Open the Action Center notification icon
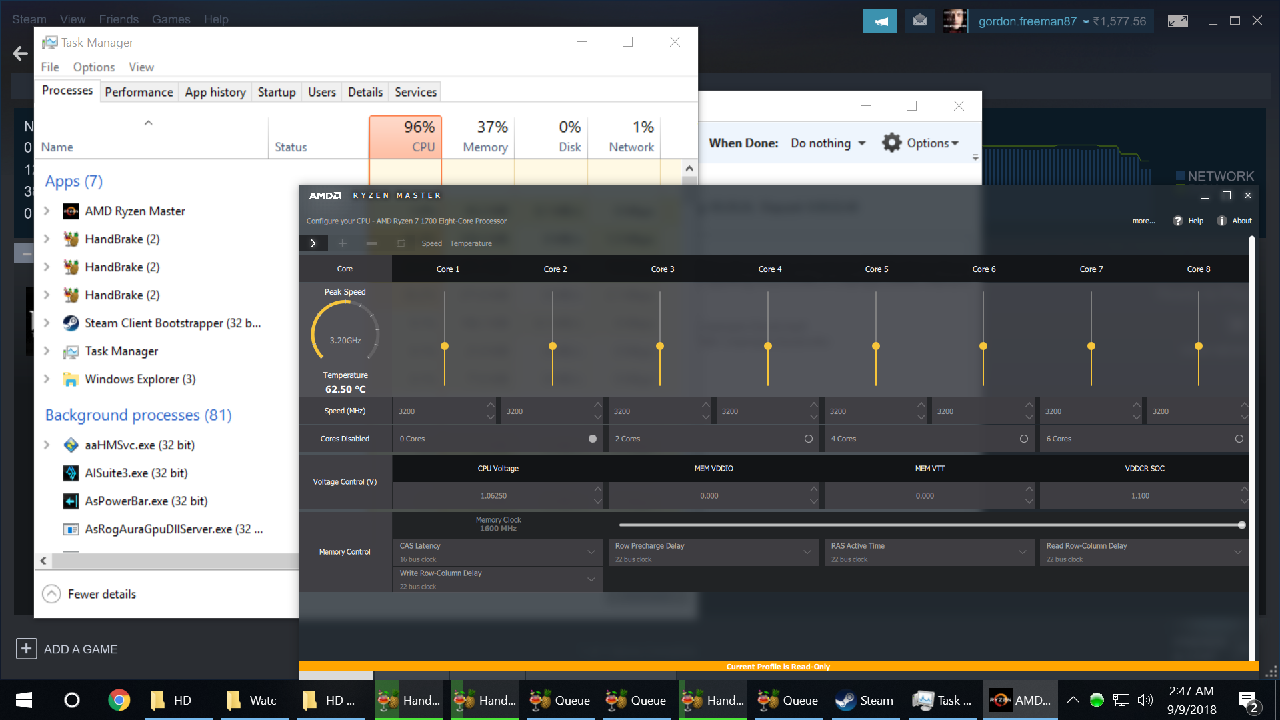The height and width of the screenshot is (720, 1280). [x=1248, y=700]
